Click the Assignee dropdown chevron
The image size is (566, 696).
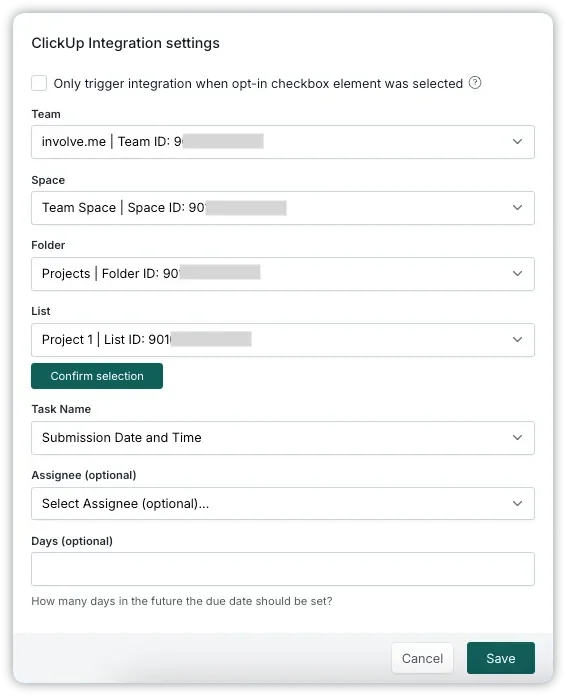click(x=517, y=503)
